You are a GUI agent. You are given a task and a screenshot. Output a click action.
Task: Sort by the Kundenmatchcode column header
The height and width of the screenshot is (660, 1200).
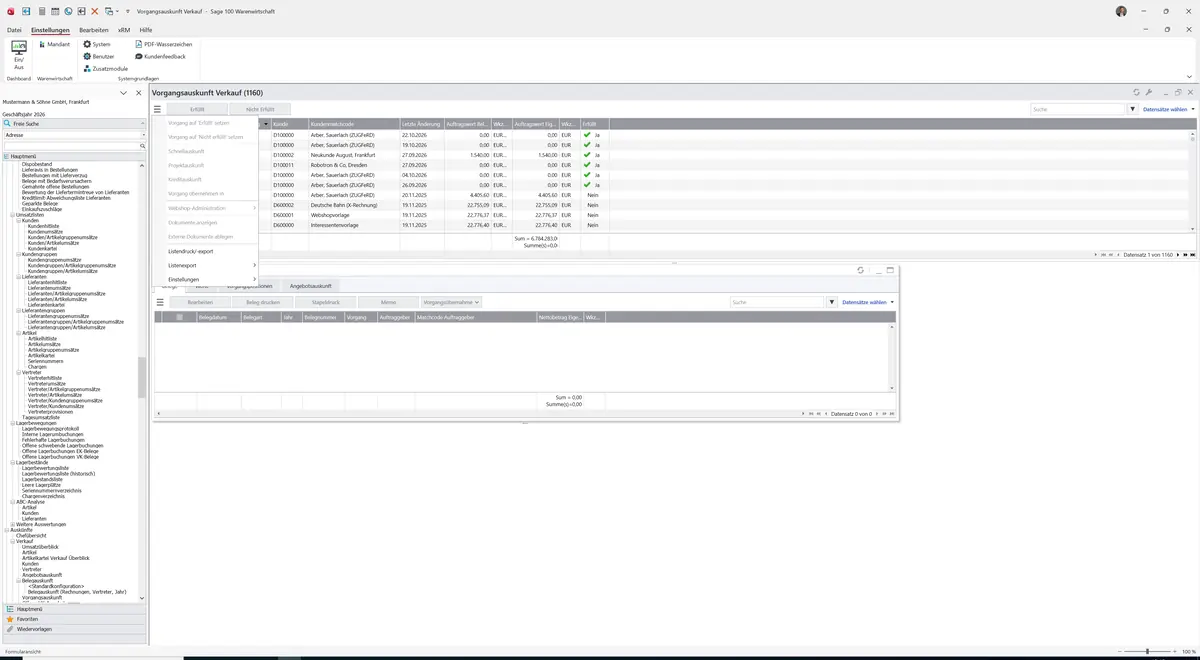tap(354, 124)
